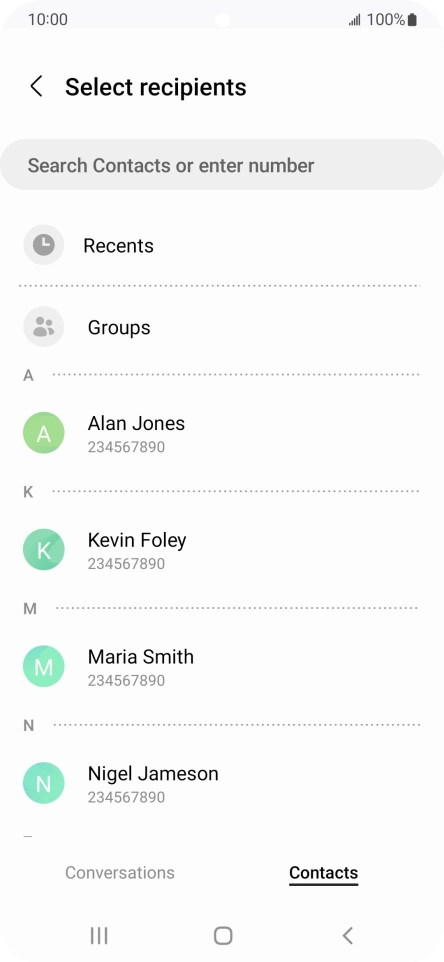Tap the battery status indicator
444x962 pixels.
pyautogui.click(x=412, y=20)
